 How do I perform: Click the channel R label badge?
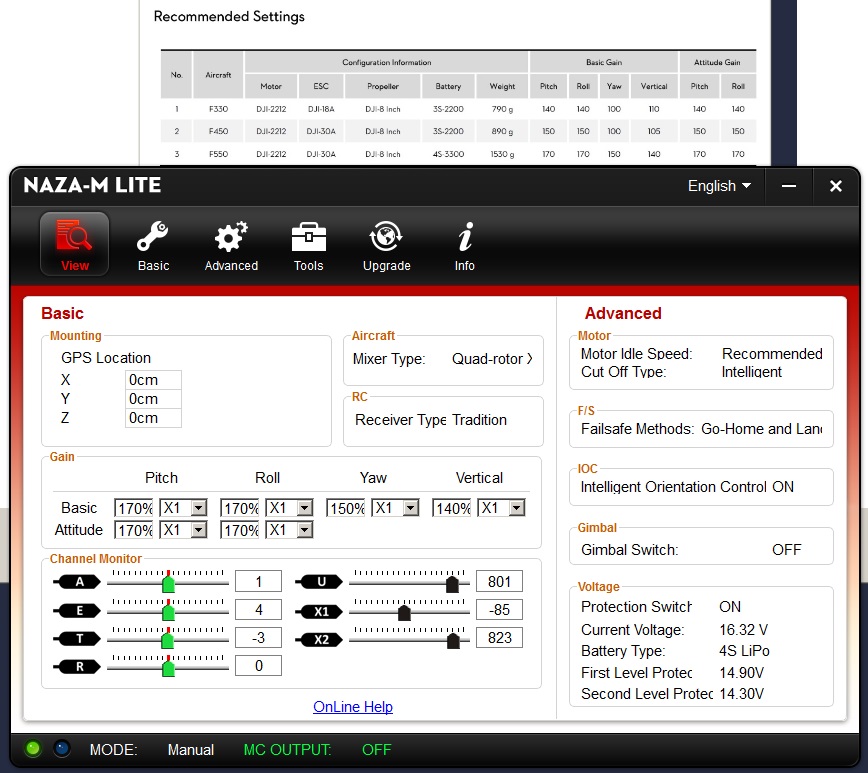coord(78,667)
